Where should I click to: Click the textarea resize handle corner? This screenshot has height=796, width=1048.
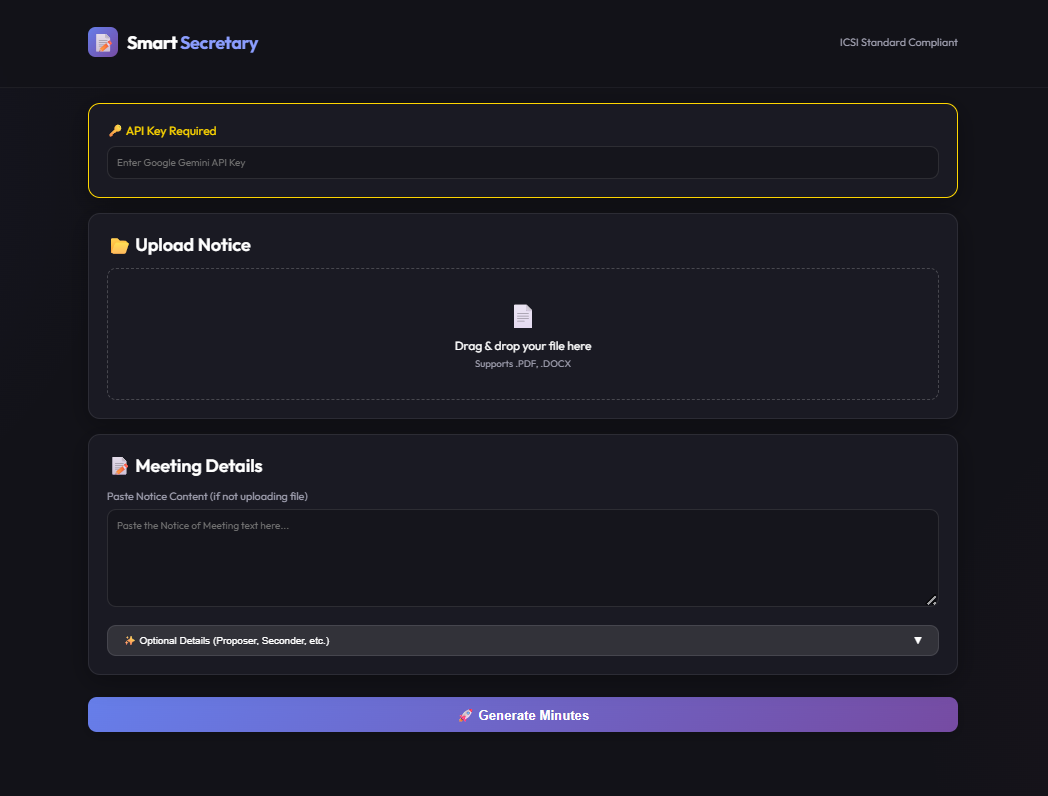[931, 600]
